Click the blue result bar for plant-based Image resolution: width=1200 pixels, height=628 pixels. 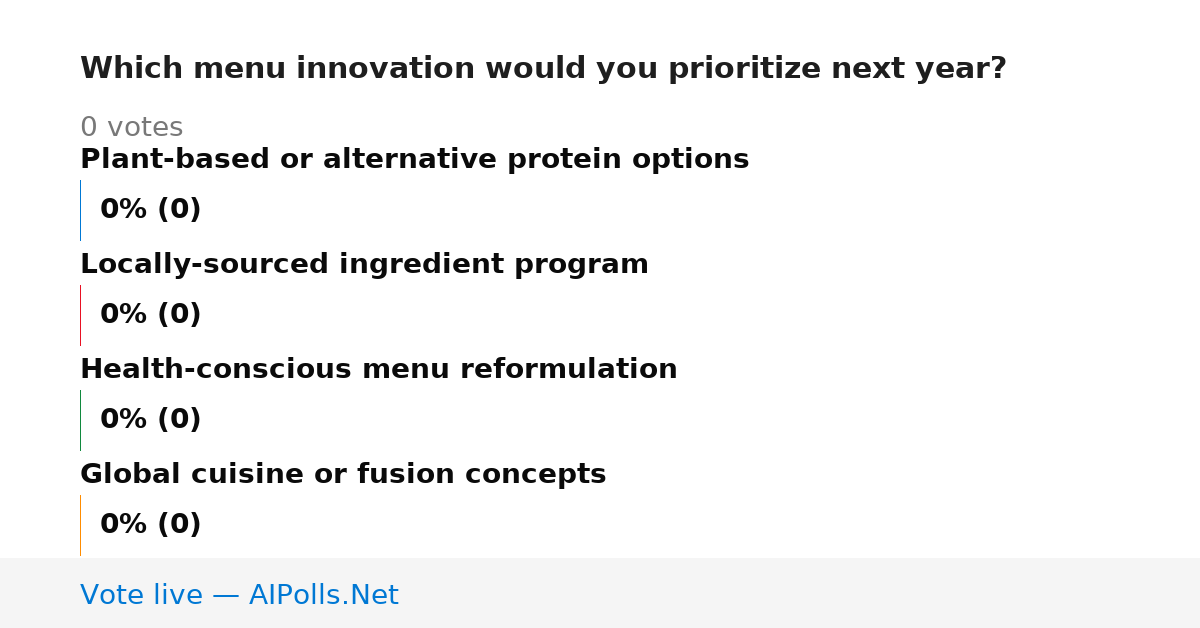80,210
